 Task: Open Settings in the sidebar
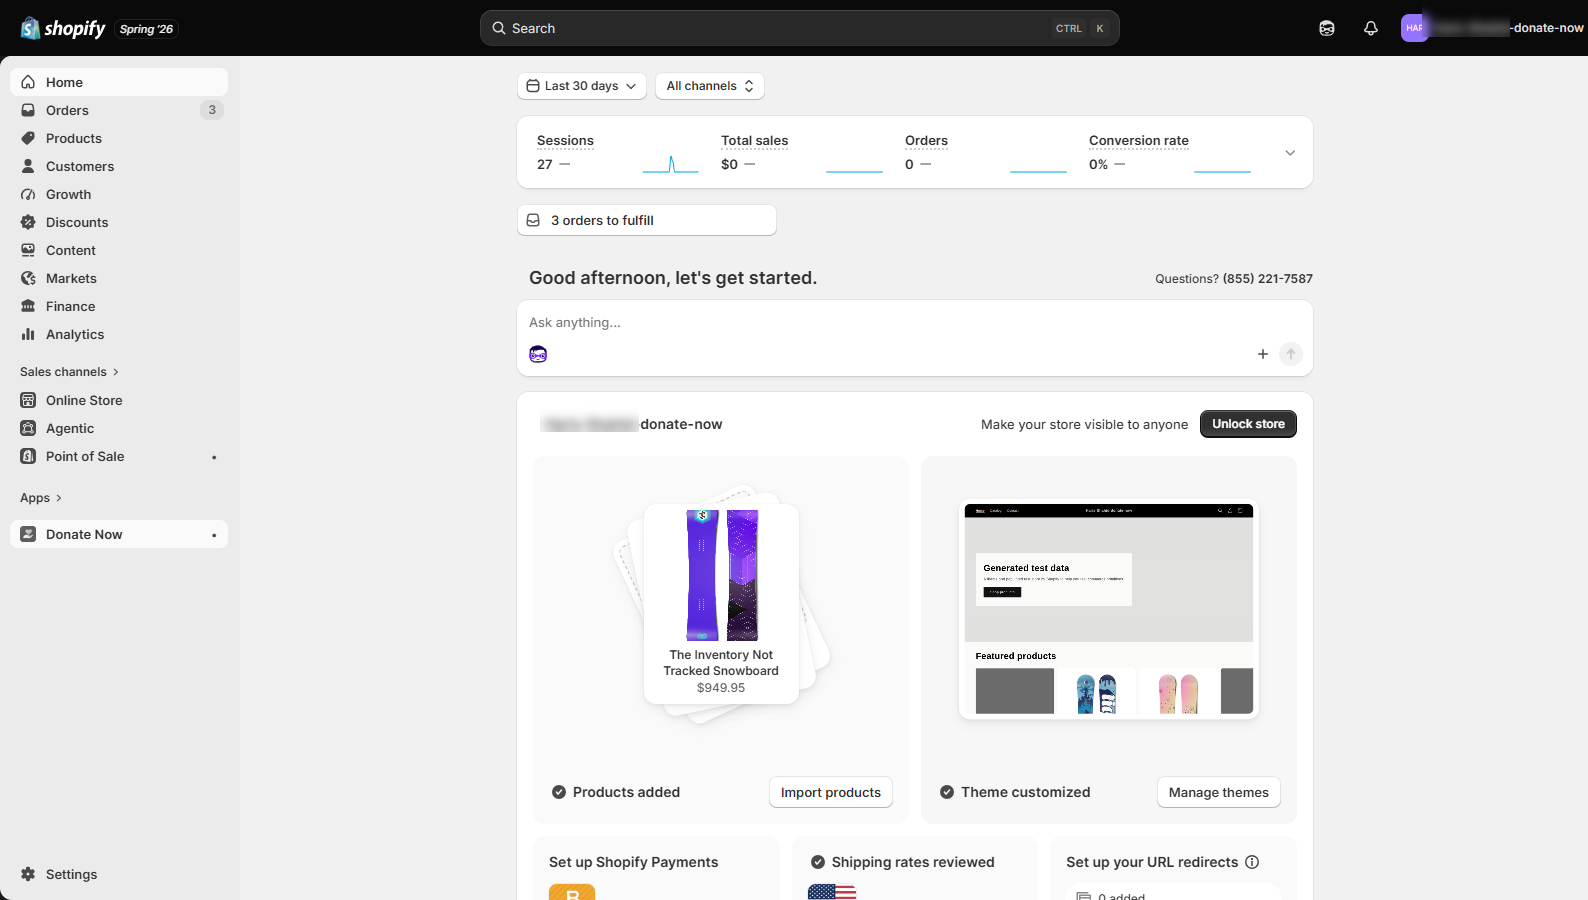119,874
